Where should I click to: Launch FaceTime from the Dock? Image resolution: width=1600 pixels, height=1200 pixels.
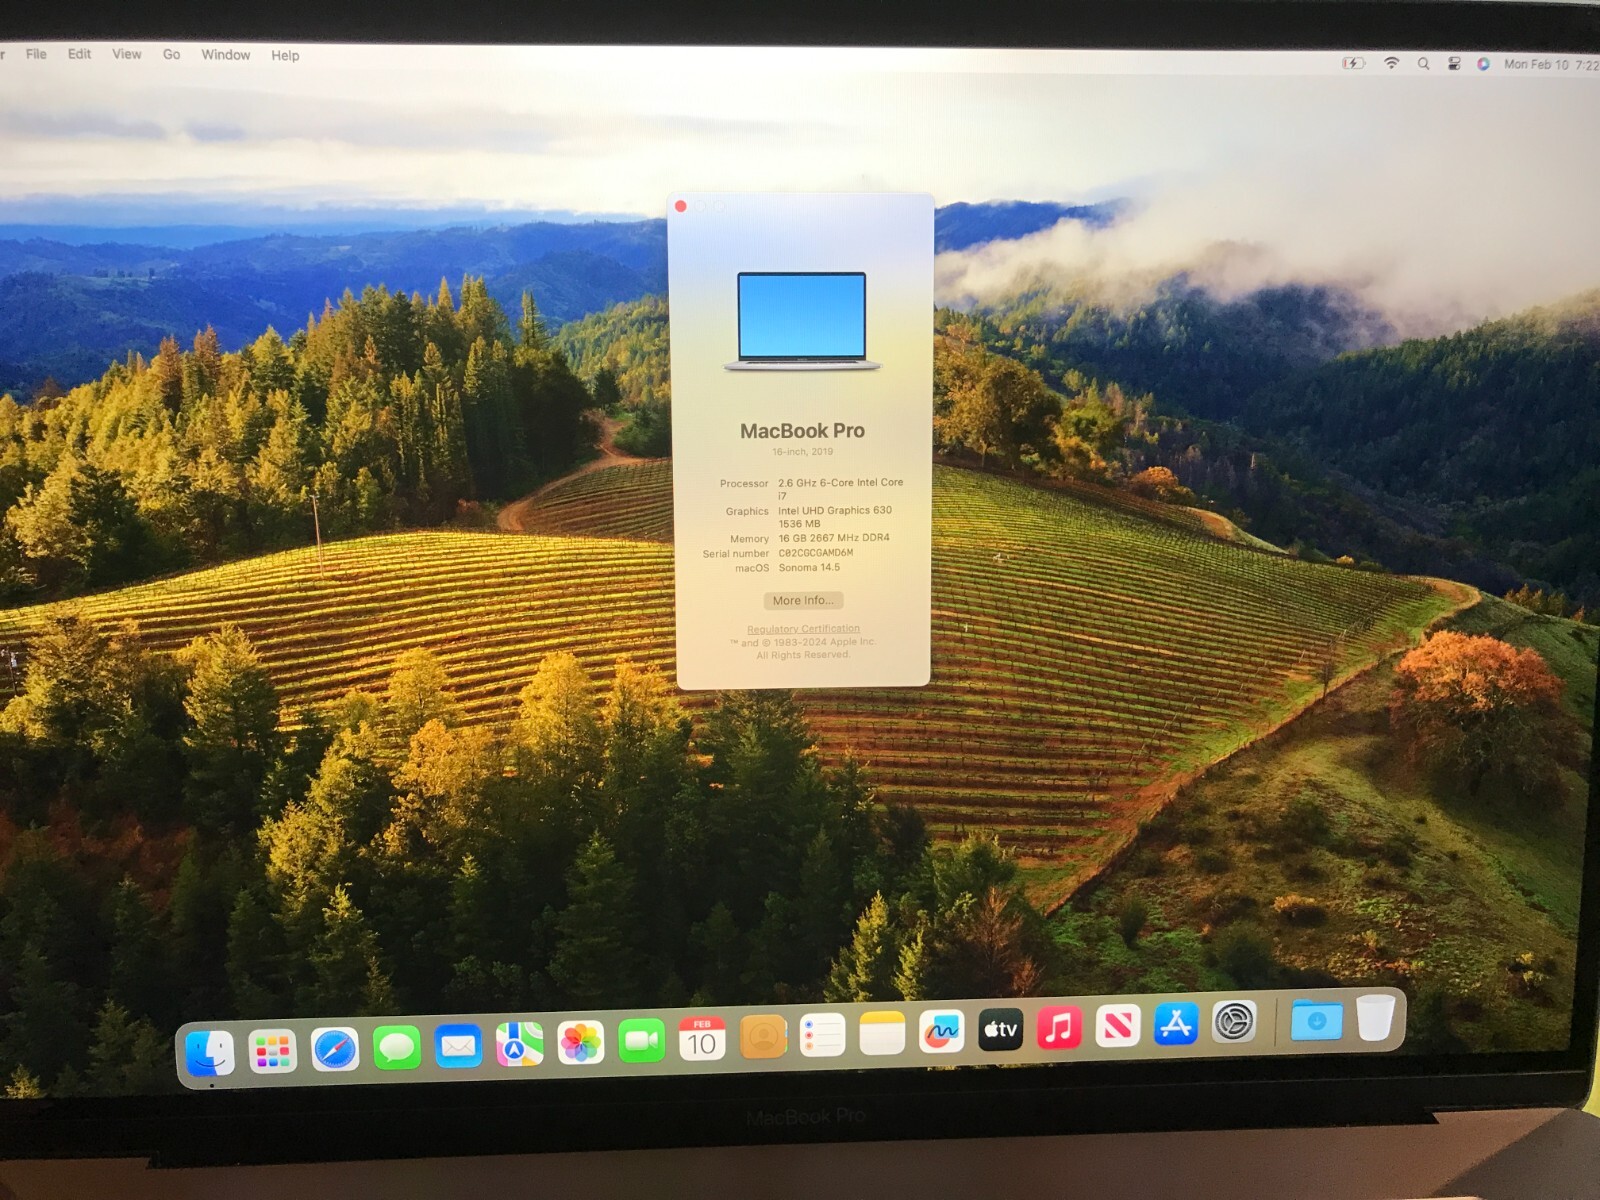642,1041
